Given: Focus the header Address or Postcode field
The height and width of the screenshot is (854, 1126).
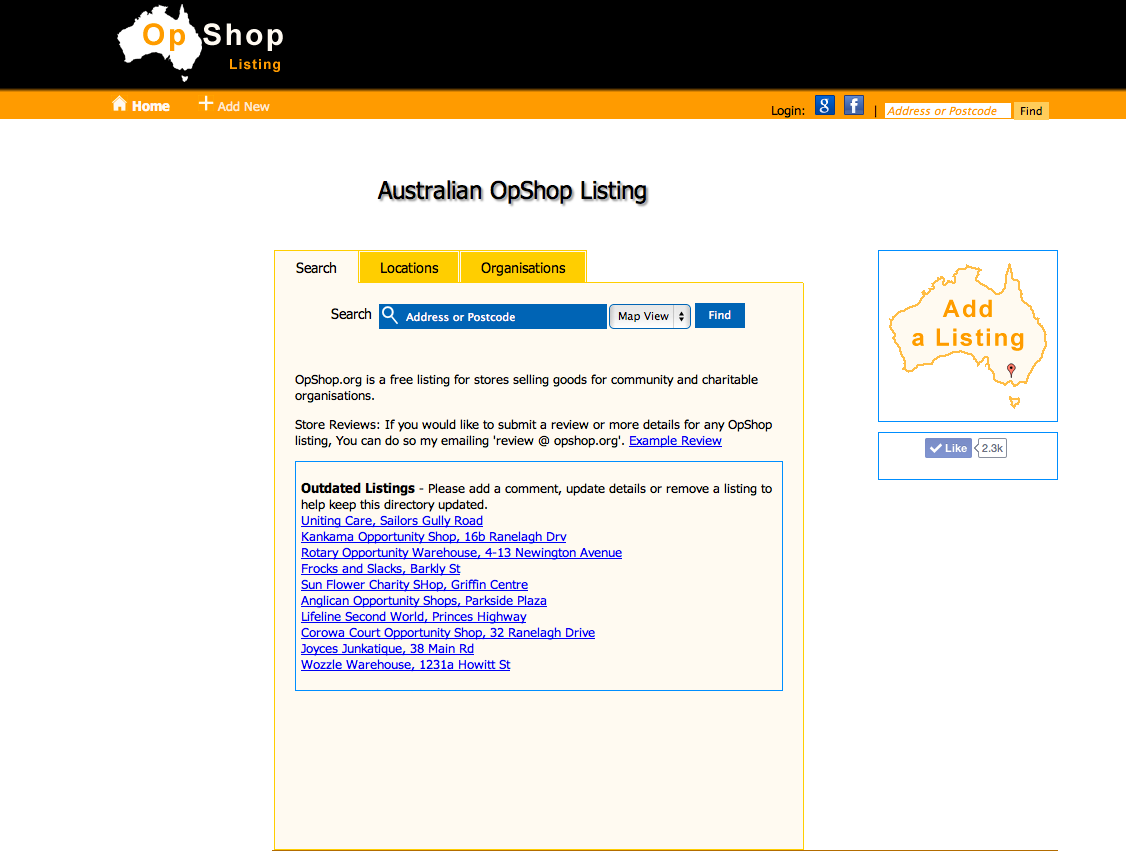Looking at the screenshot, I should tap(947, 111).
